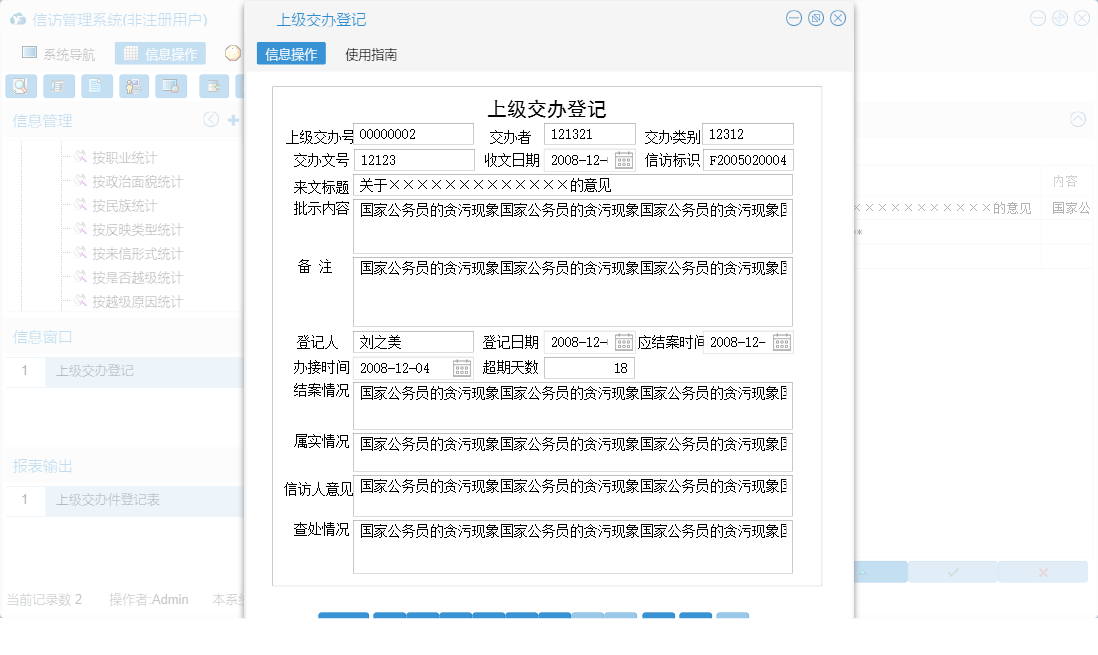This screenshot has width=1098, height=655.
Task: Open the user management toolbar icon
Action: 133,86
